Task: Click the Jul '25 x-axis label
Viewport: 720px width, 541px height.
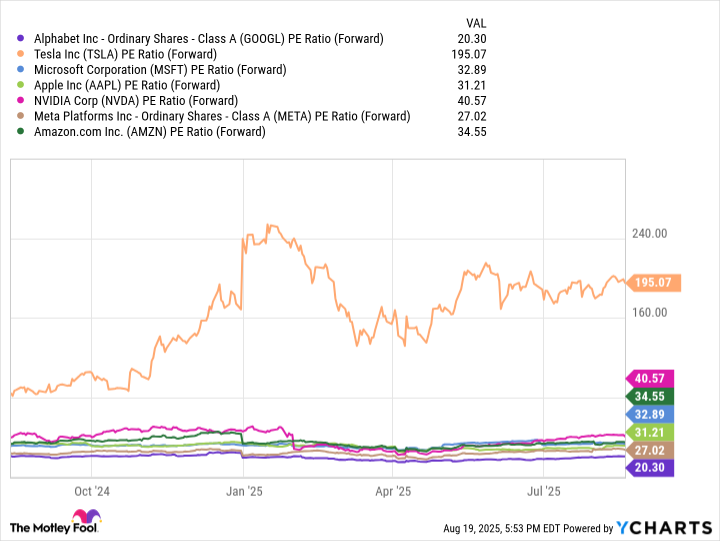Action: 544,491
